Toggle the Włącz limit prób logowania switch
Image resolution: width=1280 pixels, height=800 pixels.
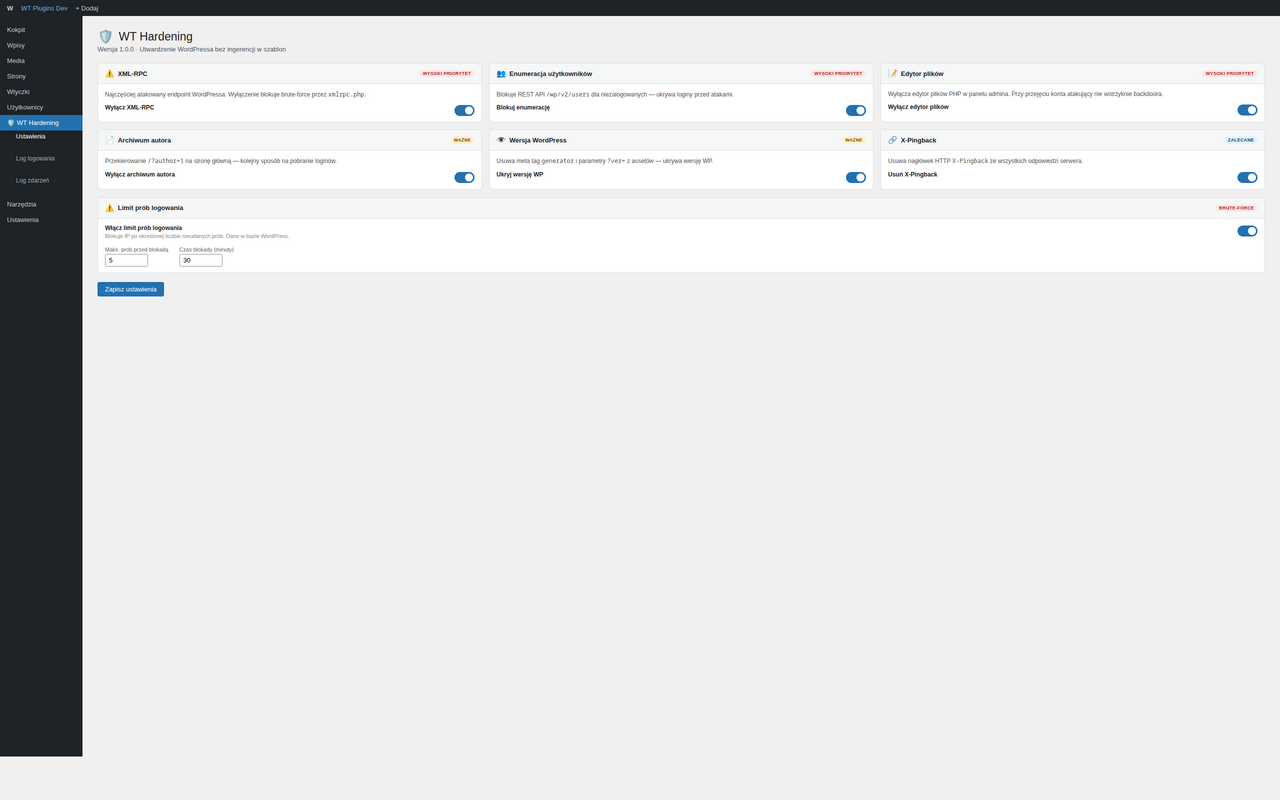tap(1247, 231)
